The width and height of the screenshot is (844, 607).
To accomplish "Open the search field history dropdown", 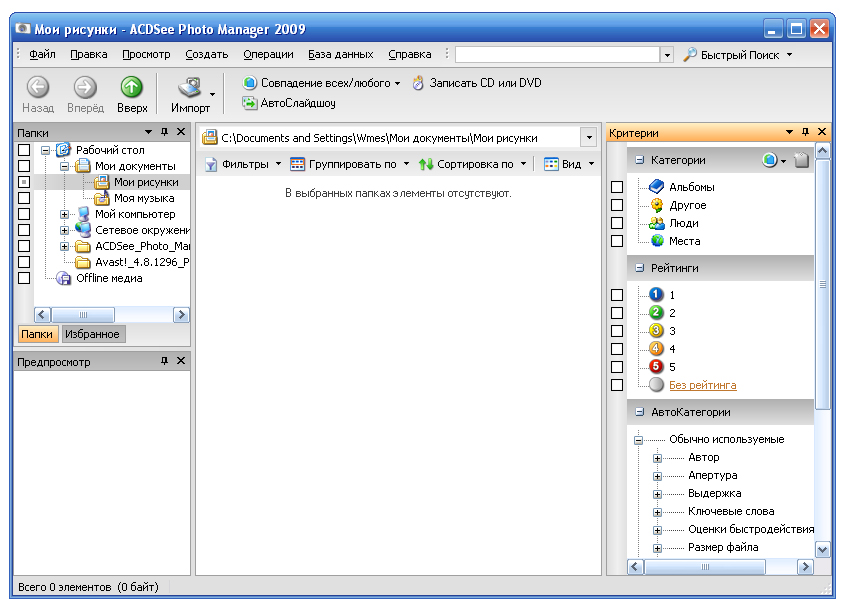I will pos(667,54).
